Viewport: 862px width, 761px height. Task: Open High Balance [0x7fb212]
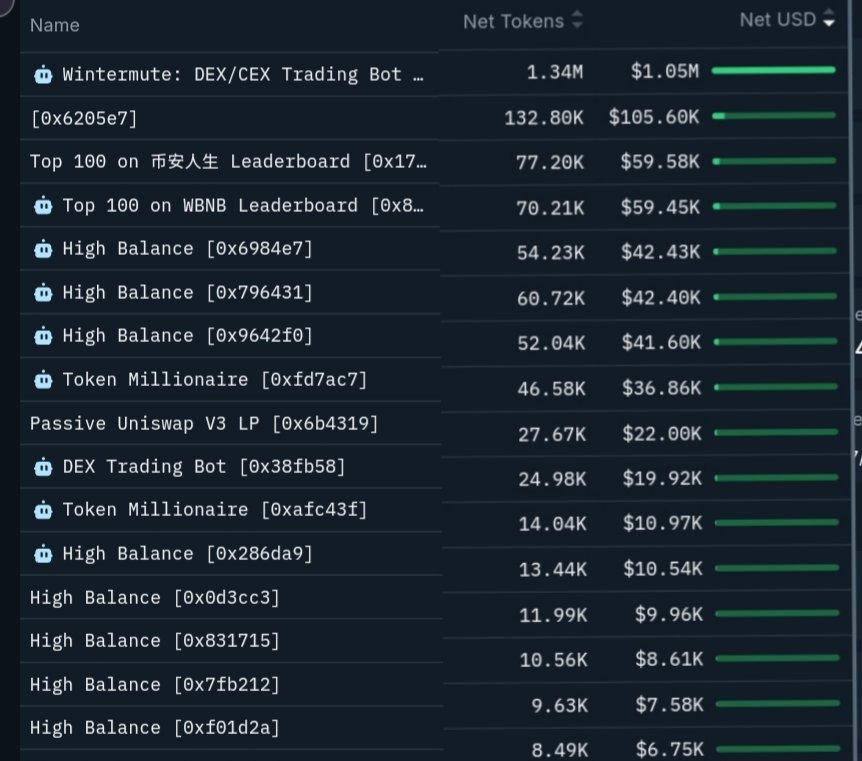click(x=154, y=685)
